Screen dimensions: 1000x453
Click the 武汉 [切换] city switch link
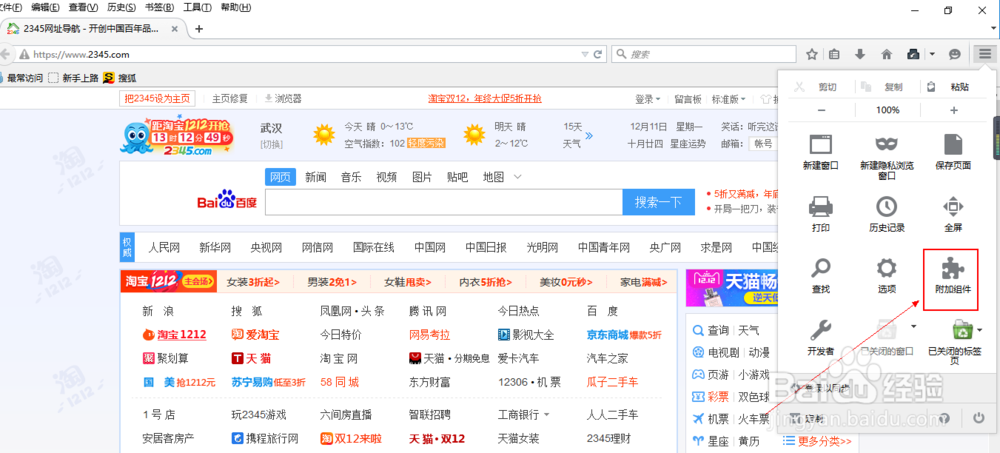point(271,144)
